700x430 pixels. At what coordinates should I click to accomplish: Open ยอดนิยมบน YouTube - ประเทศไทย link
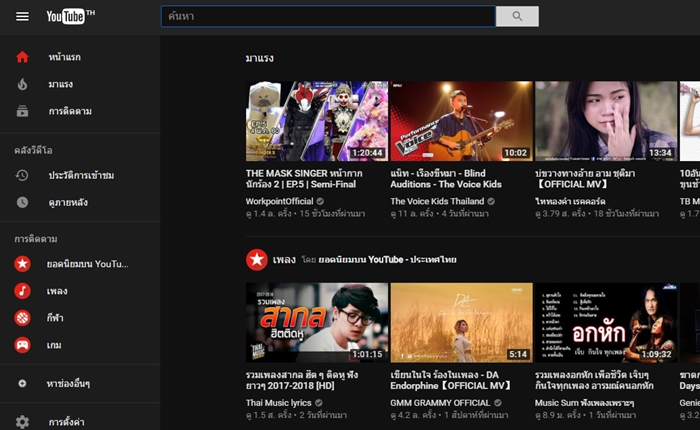[x=388, y=259]
